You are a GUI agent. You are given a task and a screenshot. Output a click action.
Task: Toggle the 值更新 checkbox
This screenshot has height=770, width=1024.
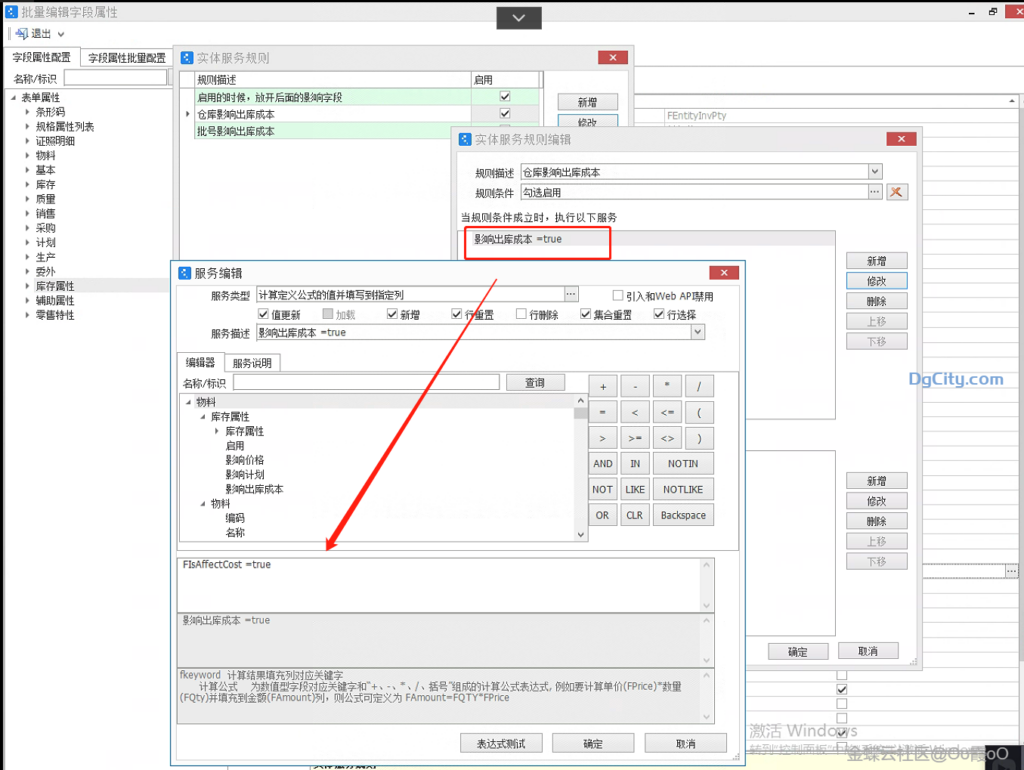pyautogui.click(x=264, y=314)
